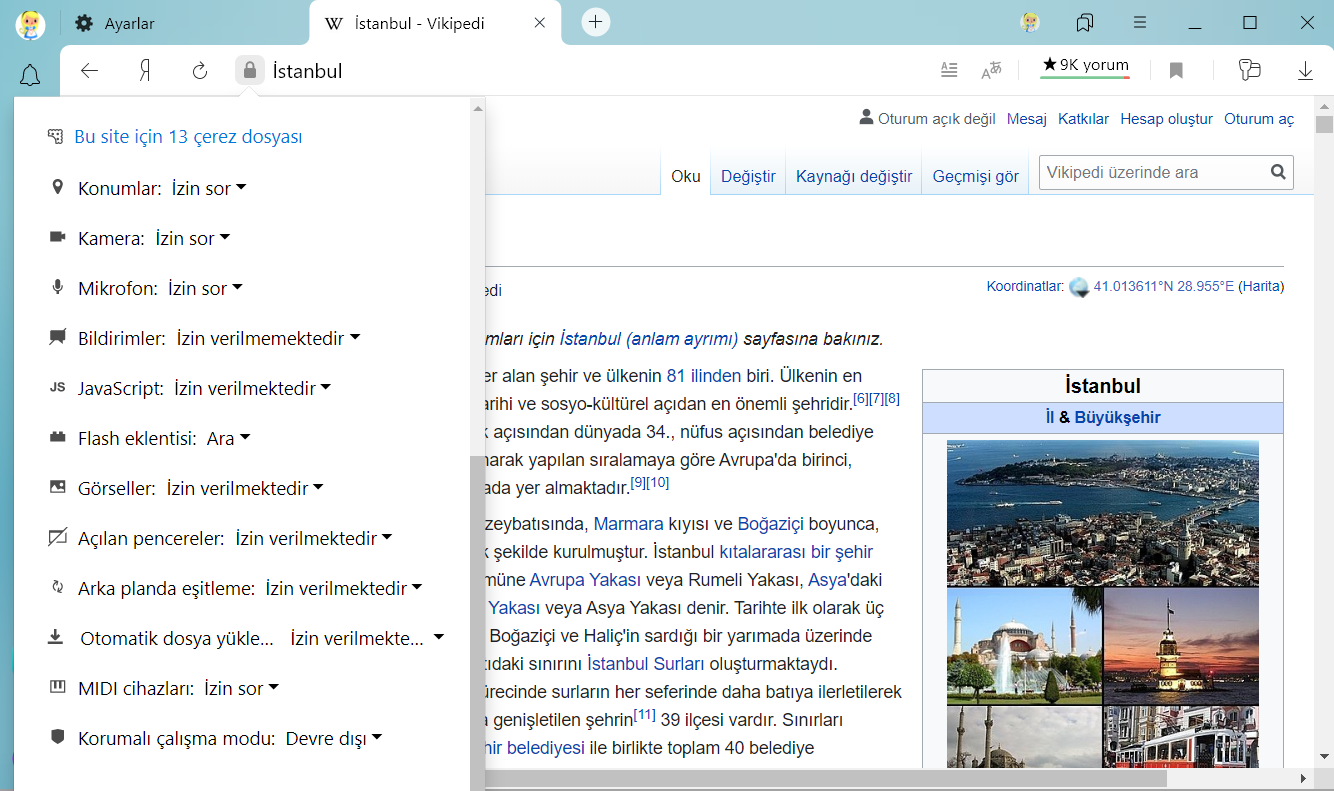This screenshot has width=1334, height=791.
Task: Click the download icon beside Otomatik dosya yükleme
Action: (56, 637)
